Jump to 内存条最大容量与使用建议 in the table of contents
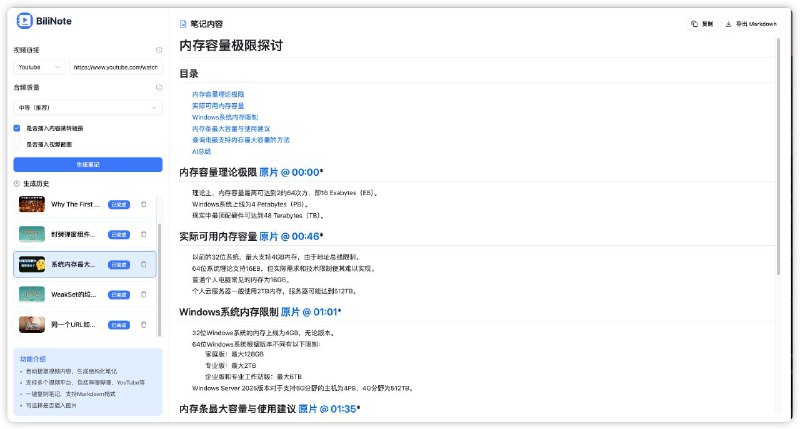The image size is (800, 429). [231, 129]
